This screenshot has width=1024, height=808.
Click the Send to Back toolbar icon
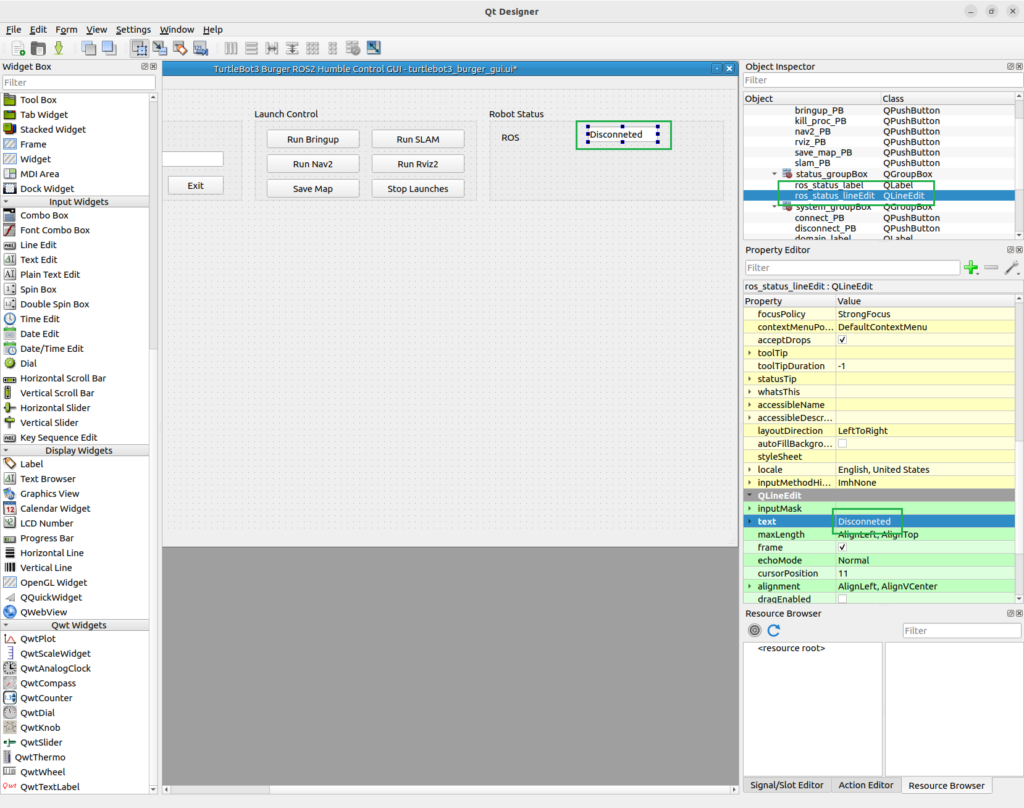(89, 48)
